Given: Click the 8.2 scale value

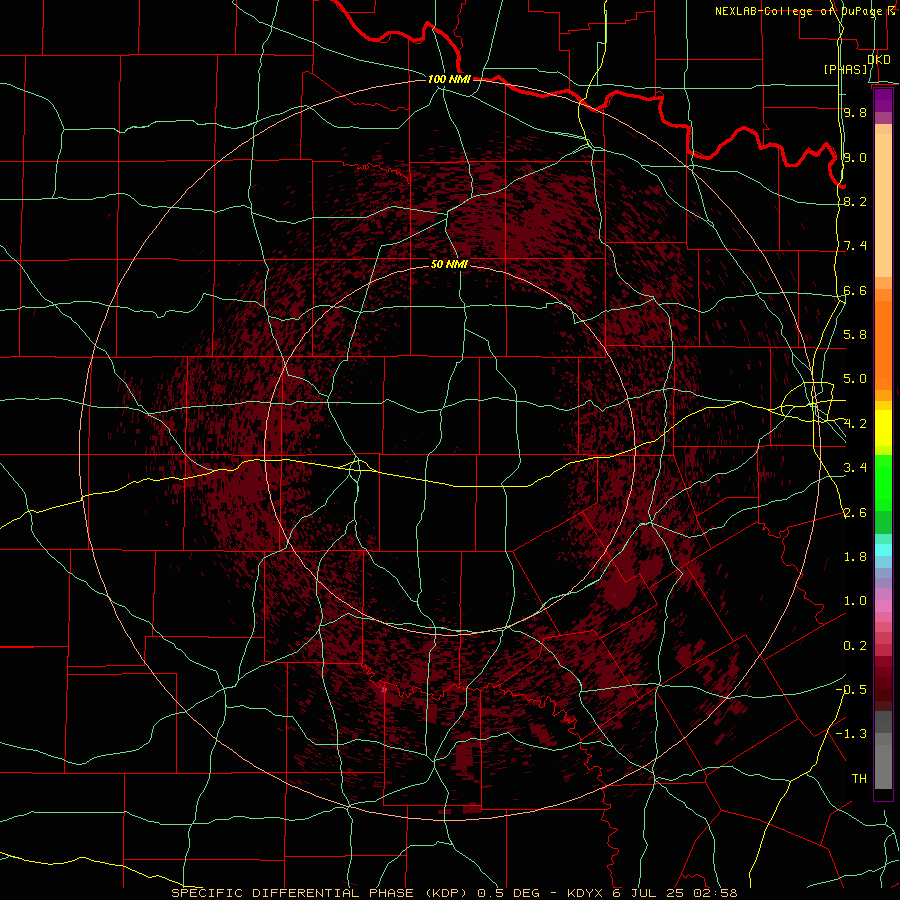Looking at the screenshot, I should pos(855,201).
